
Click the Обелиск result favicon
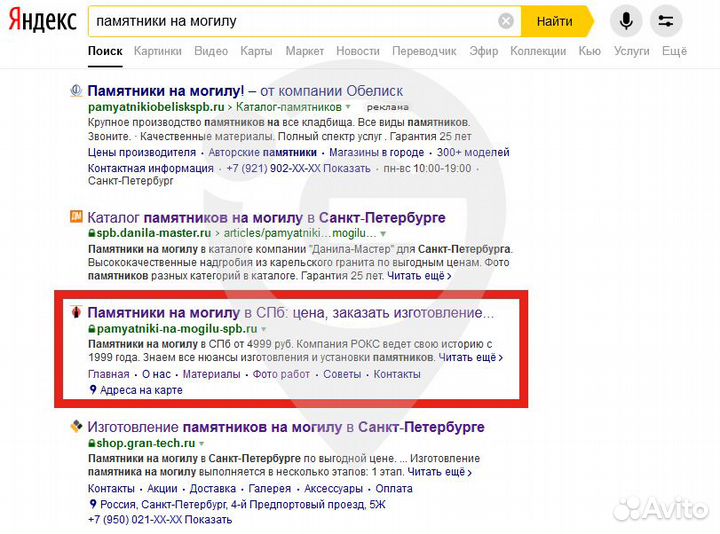[76, 90]
